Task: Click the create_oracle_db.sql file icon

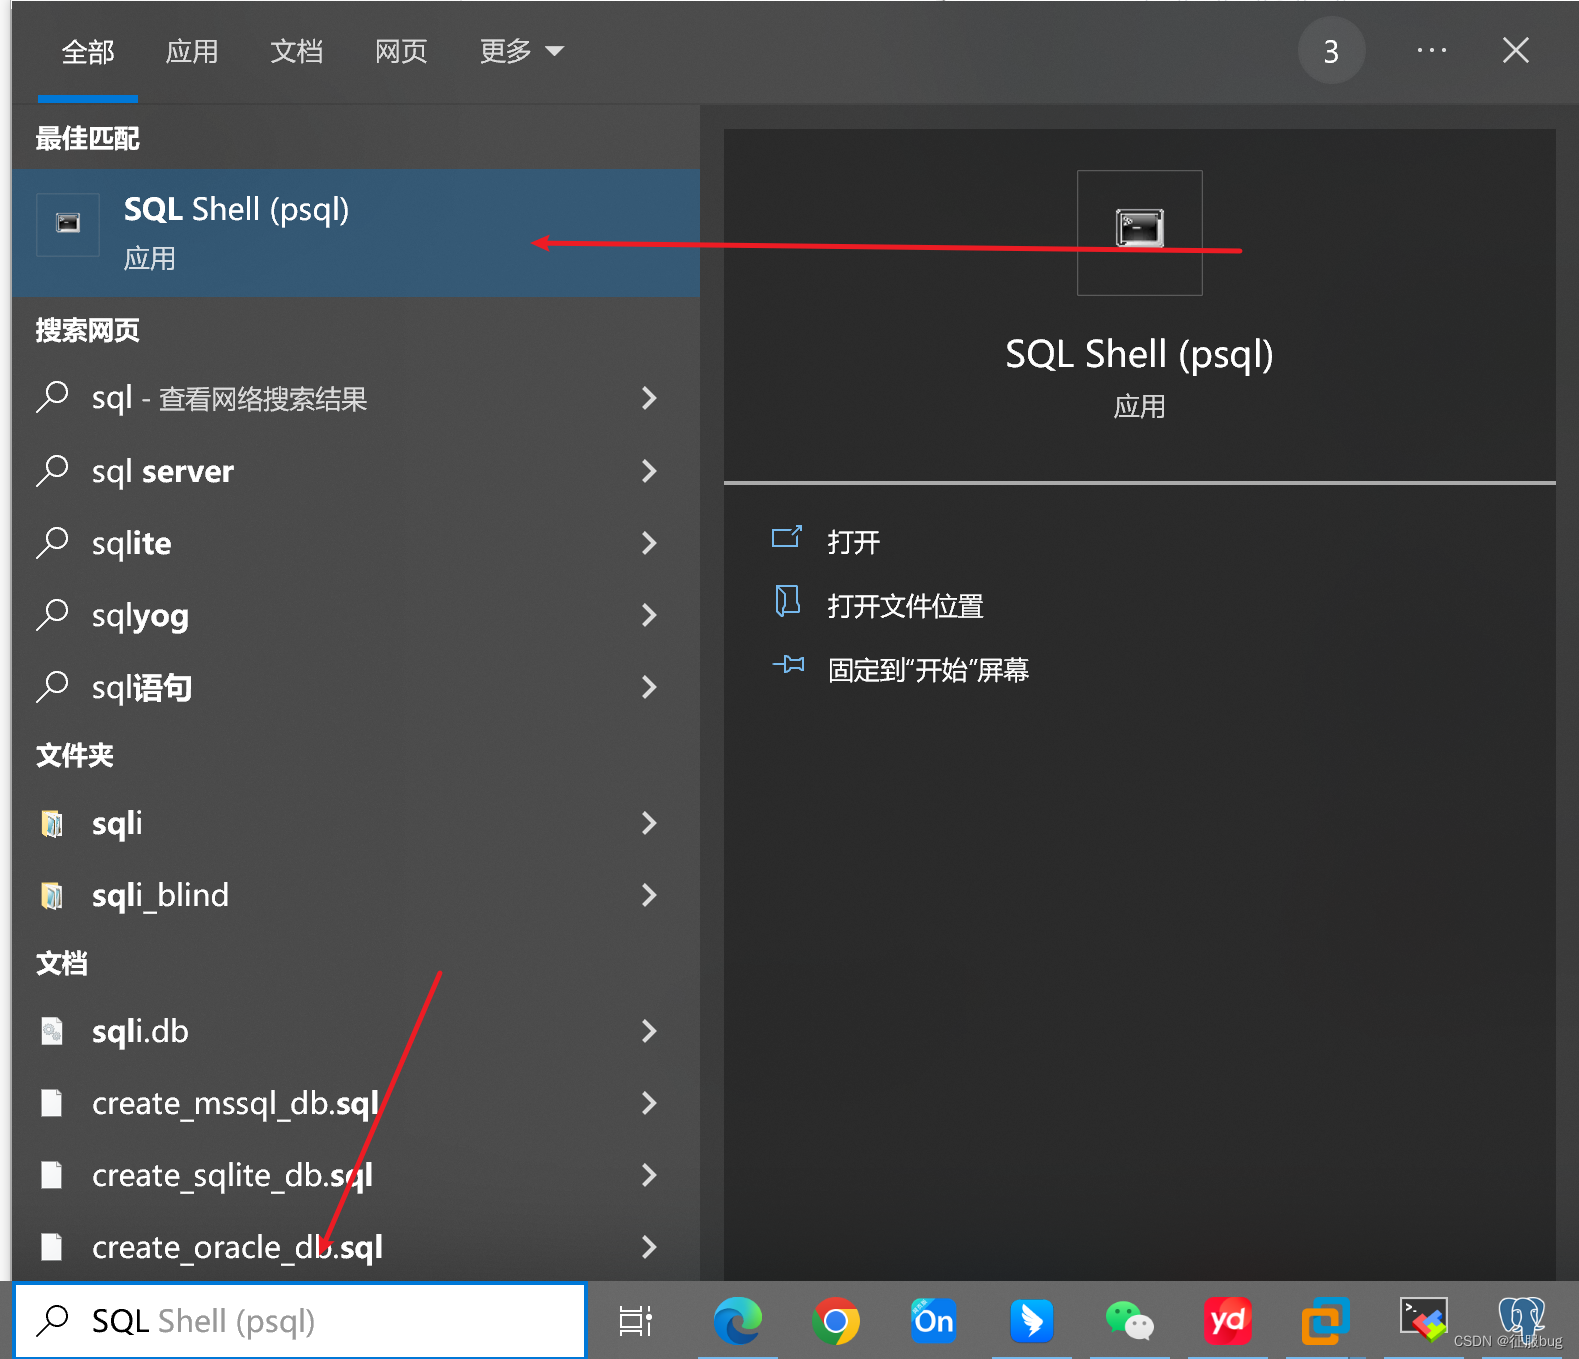Action: [x=52, y=1247]
